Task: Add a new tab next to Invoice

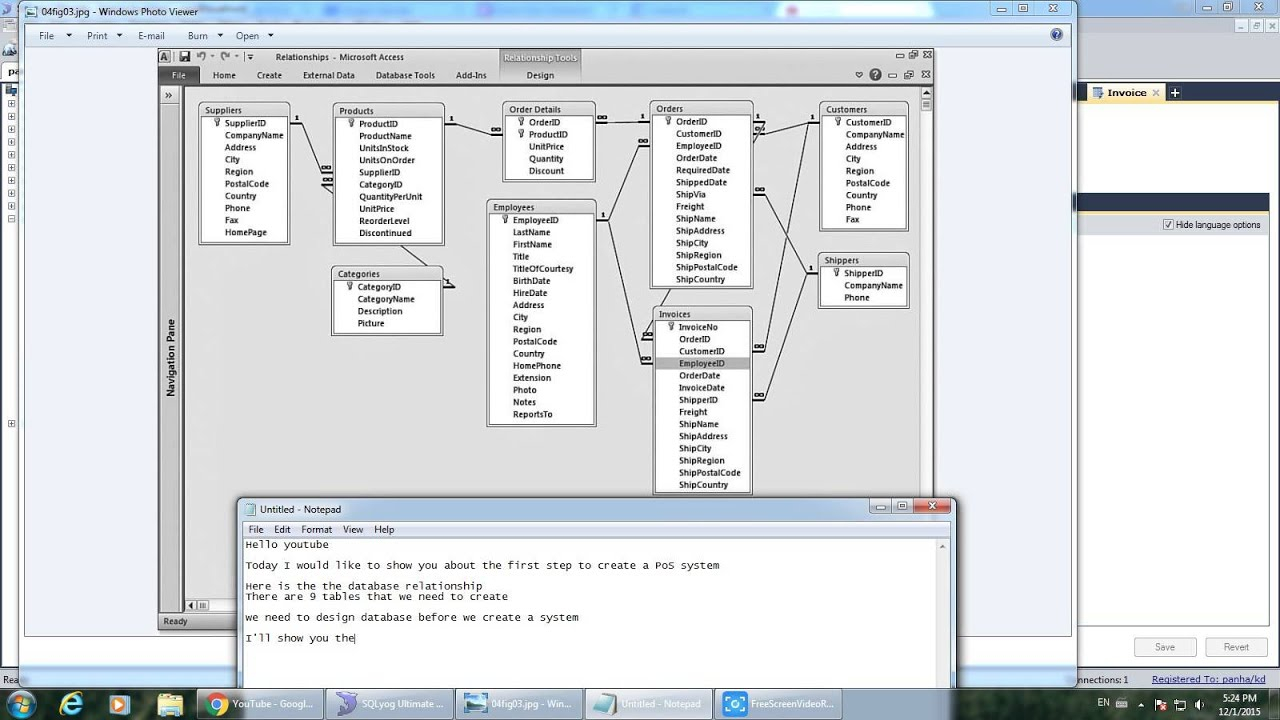Action: pyautogui.click(x=1175, y=92)
